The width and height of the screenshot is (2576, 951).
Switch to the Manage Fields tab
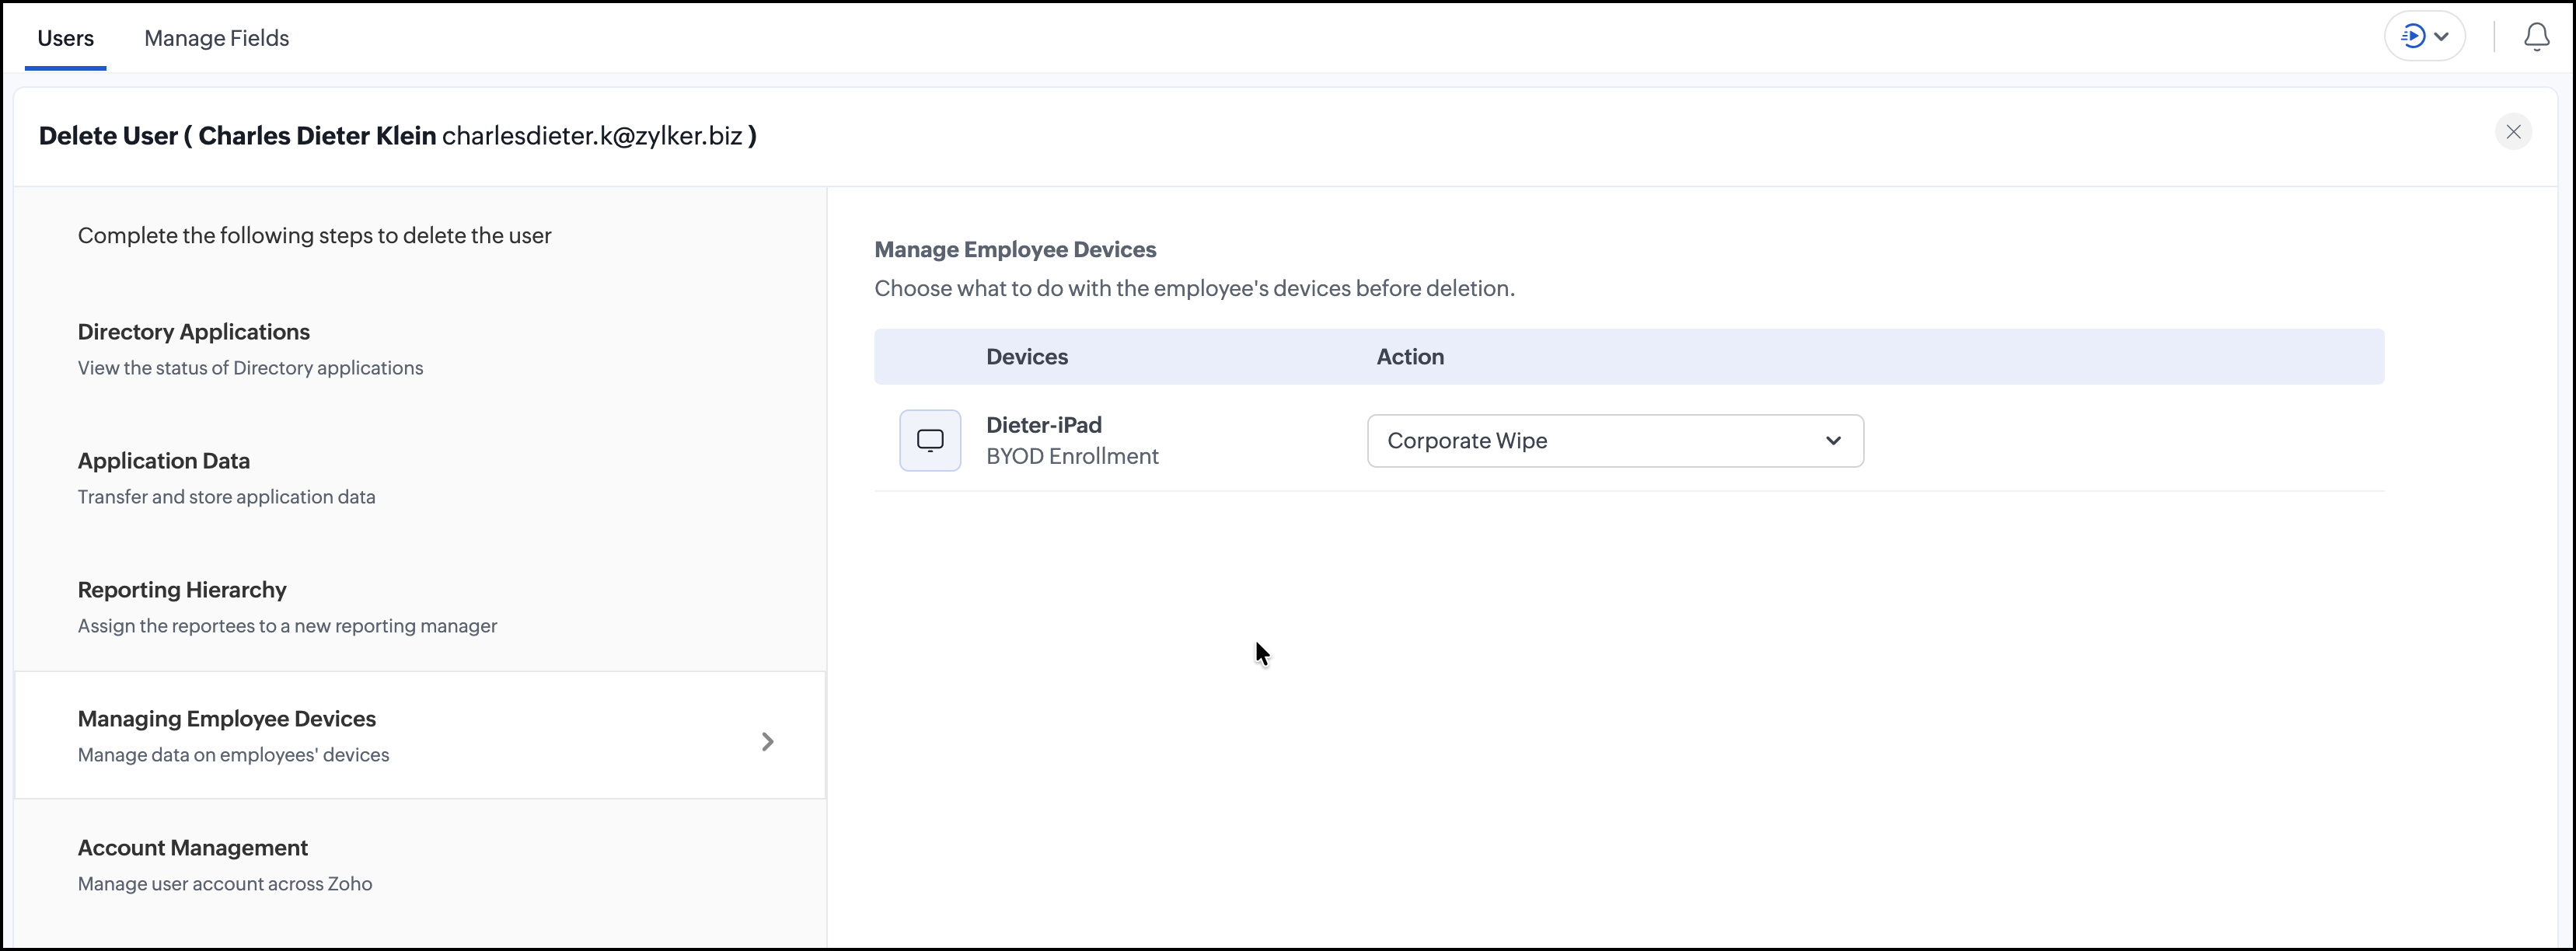[x=216, y=38]
